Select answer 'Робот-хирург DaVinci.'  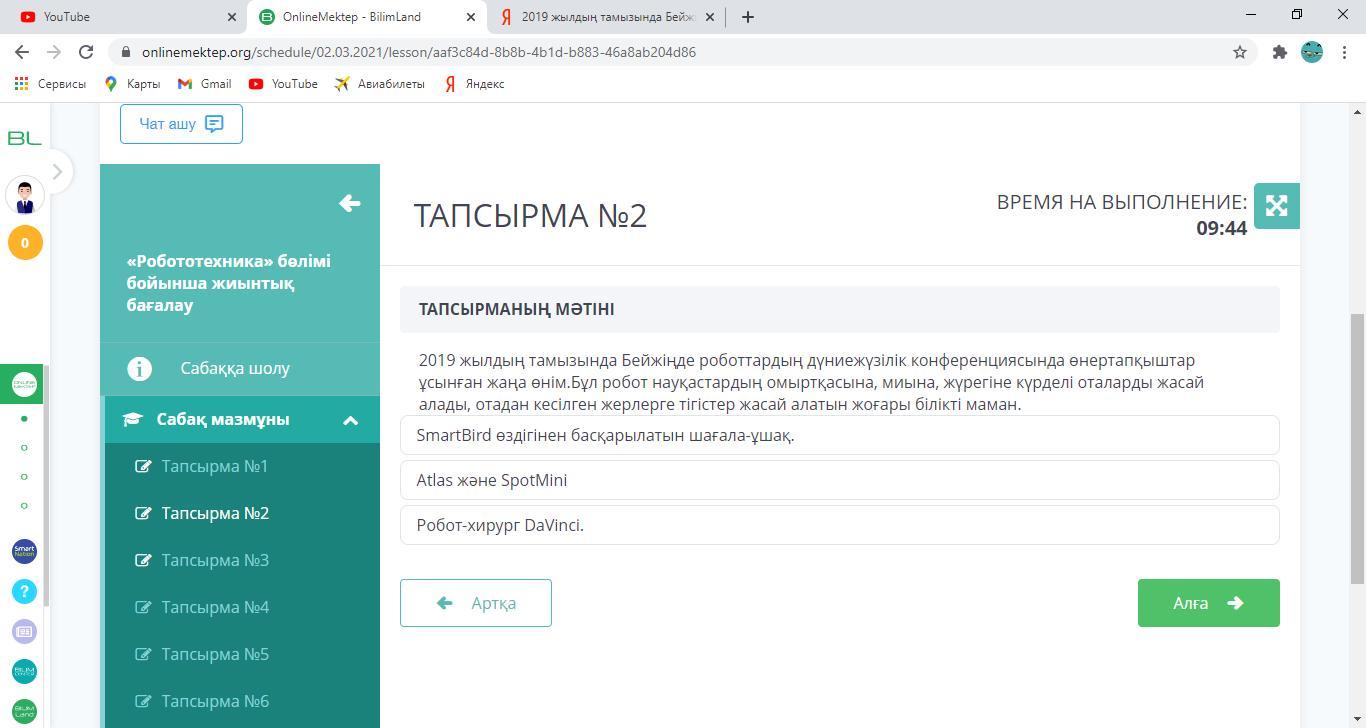tap(839, 525)
